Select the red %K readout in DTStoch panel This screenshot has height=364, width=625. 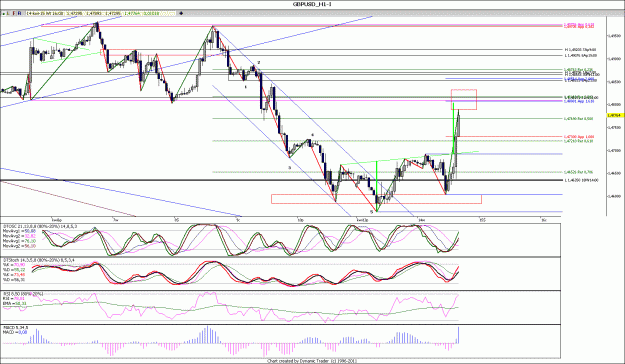[14, 275]
